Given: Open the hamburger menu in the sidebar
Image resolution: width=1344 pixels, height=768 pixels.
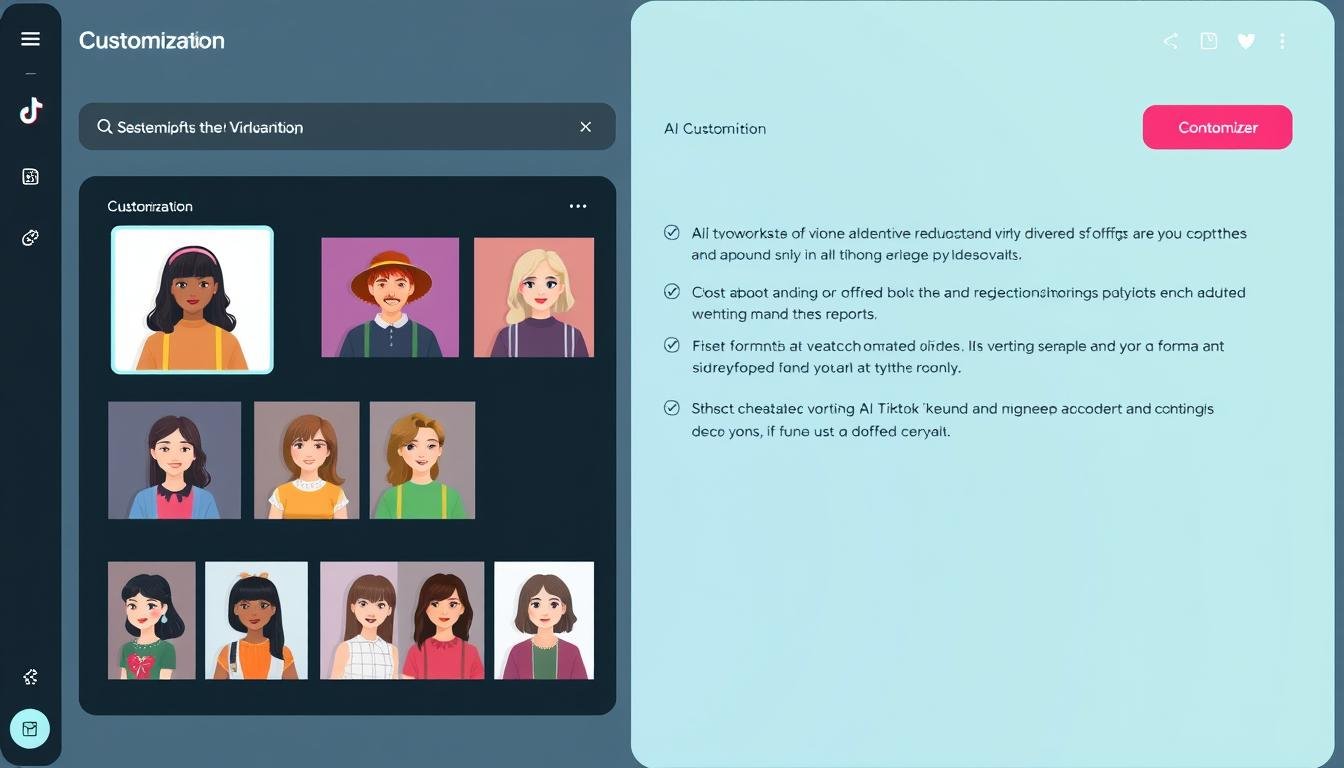Looking at the screenshot, I should 30,39.
